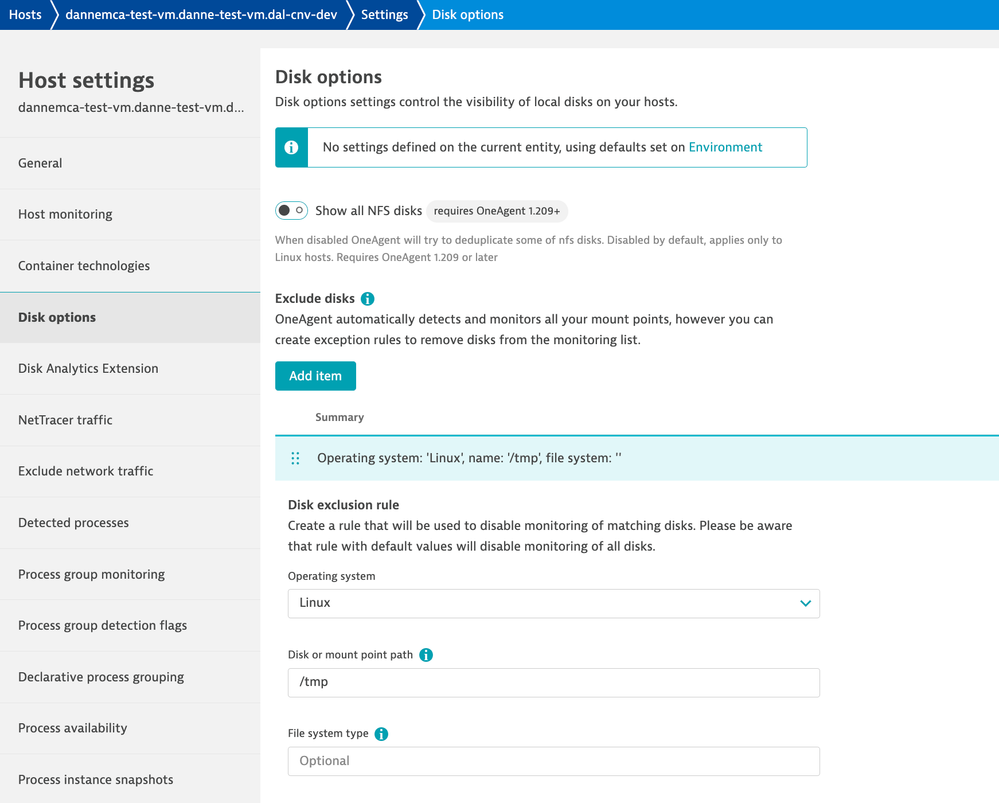This screenshot has height=803, width=999.
Task: Open the dannemca-test-vm host breadcrumb
Action: tap(201, 15)
